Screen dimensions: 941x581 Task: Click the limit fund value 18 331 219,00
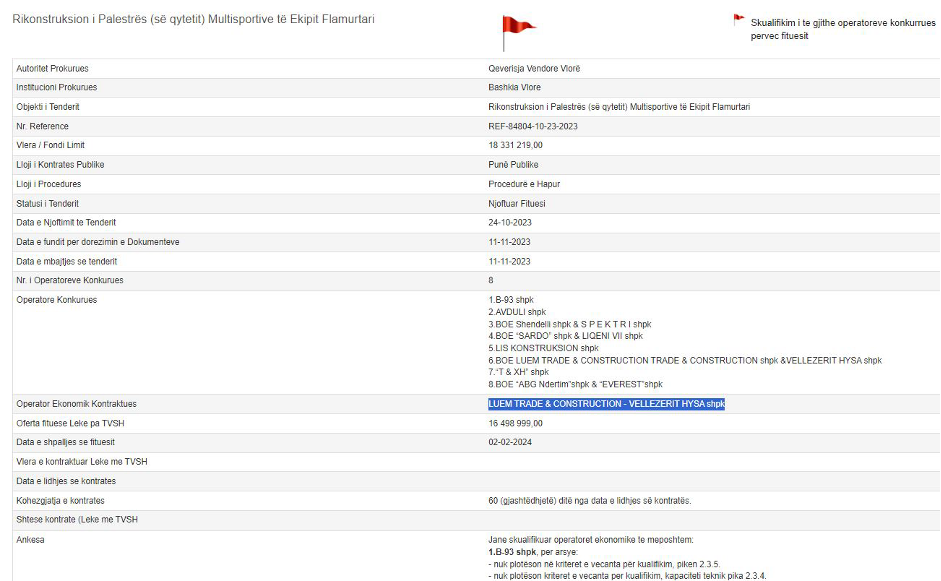pyautogui.click(x=515, y=146)
